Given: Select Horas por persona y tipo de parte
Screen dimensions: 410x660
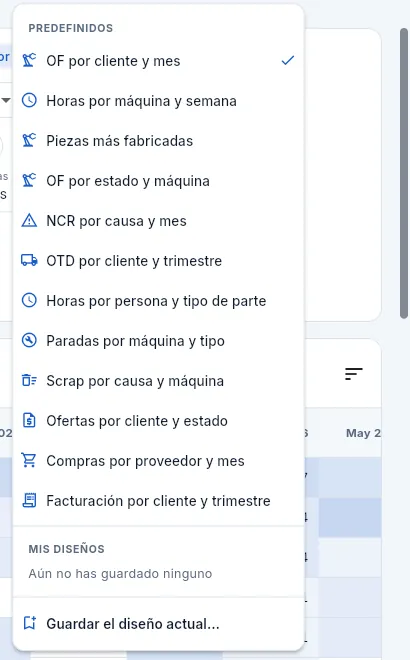Looking at the screenshot, I should (x=158, y=301).
